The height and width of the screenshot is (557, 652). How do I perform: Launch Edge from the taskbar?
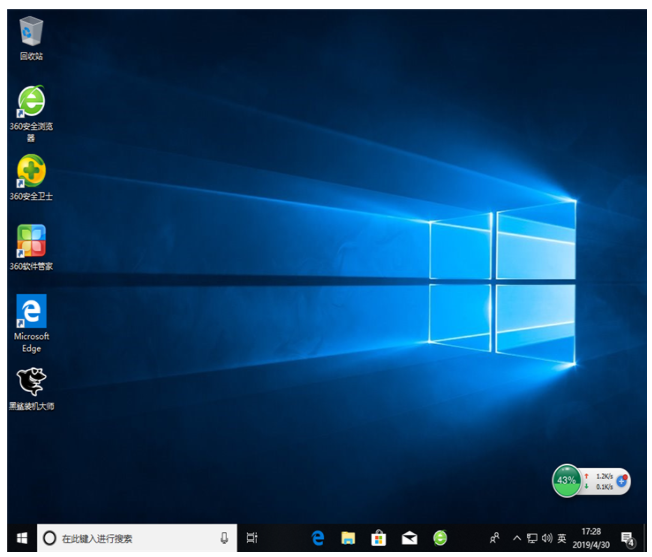pos(318,538)
